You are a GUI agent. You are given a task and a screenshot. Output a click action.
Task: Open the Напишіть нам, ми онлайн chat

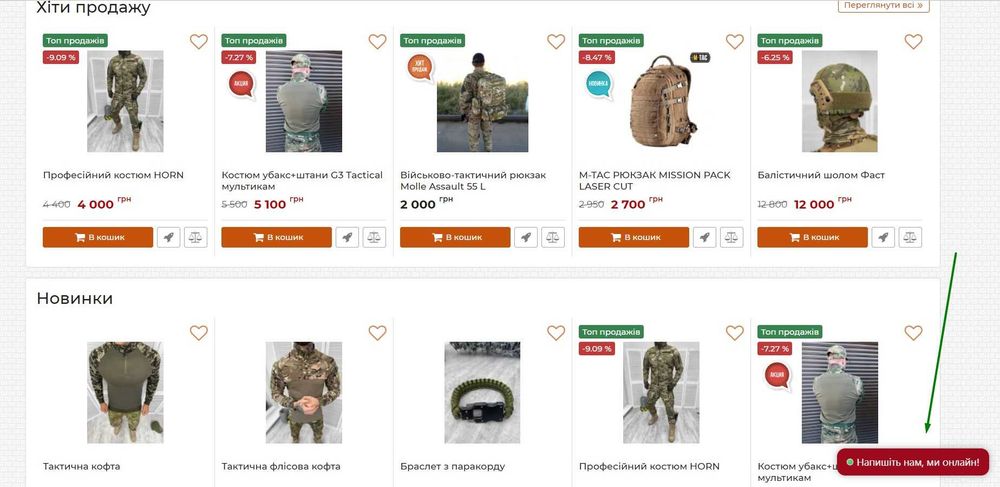[912, 463]
